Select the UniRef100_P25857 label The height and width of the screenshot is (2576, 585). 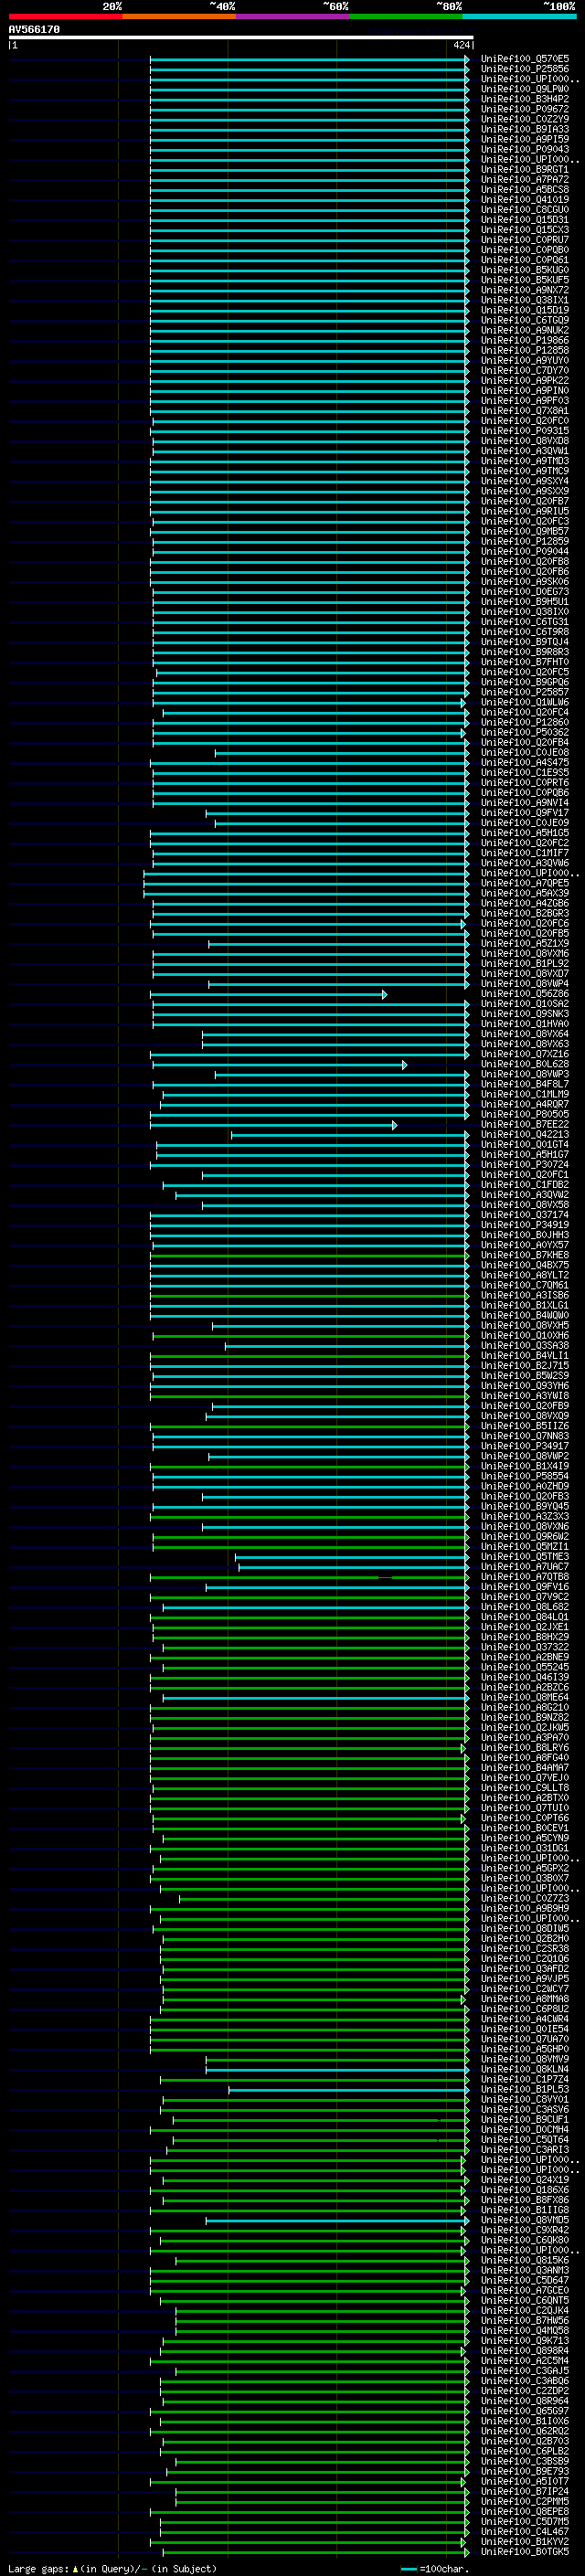[x=525, y=692]
